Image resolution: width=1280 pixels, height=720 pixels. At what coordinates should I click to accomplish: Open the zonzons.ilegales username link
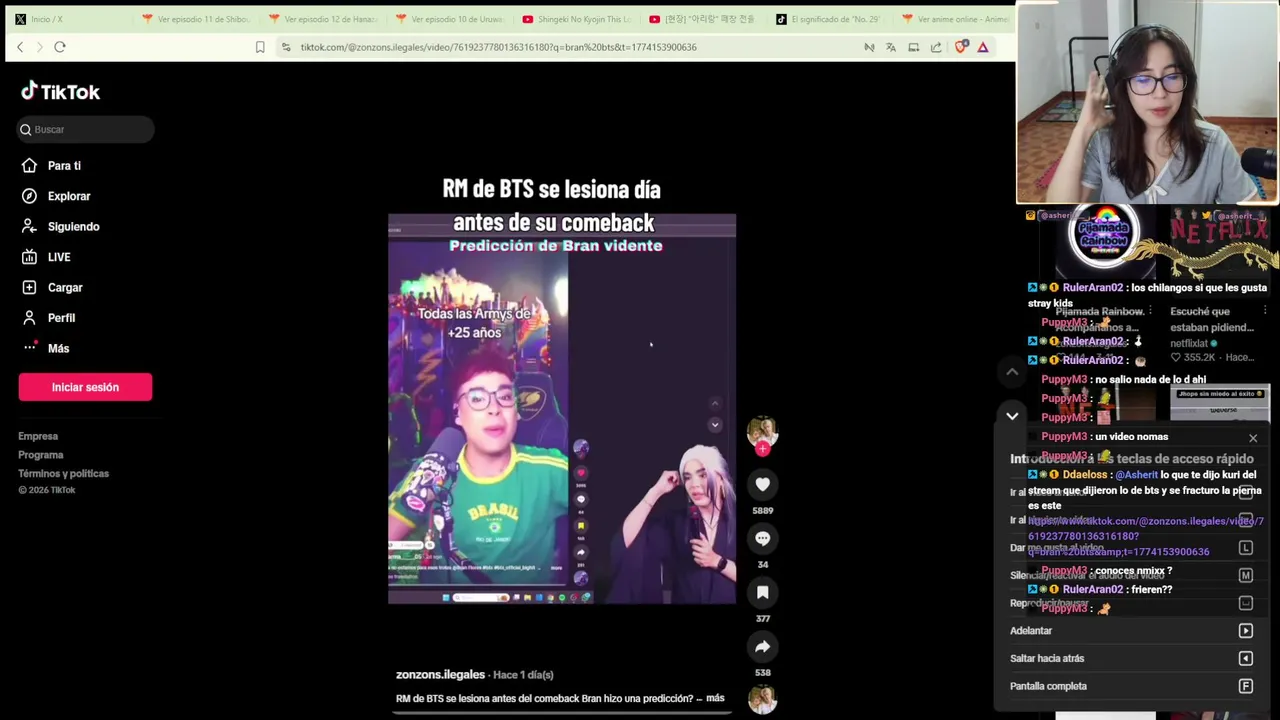tap(440, 675)
